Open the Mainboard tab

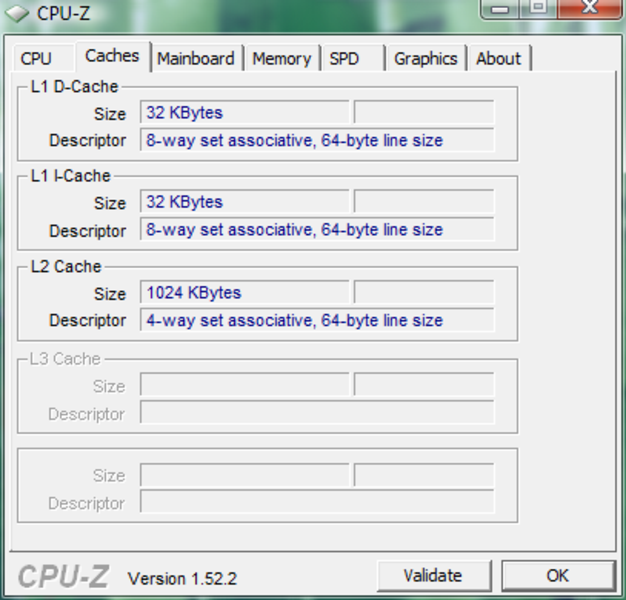coord(196,59)
